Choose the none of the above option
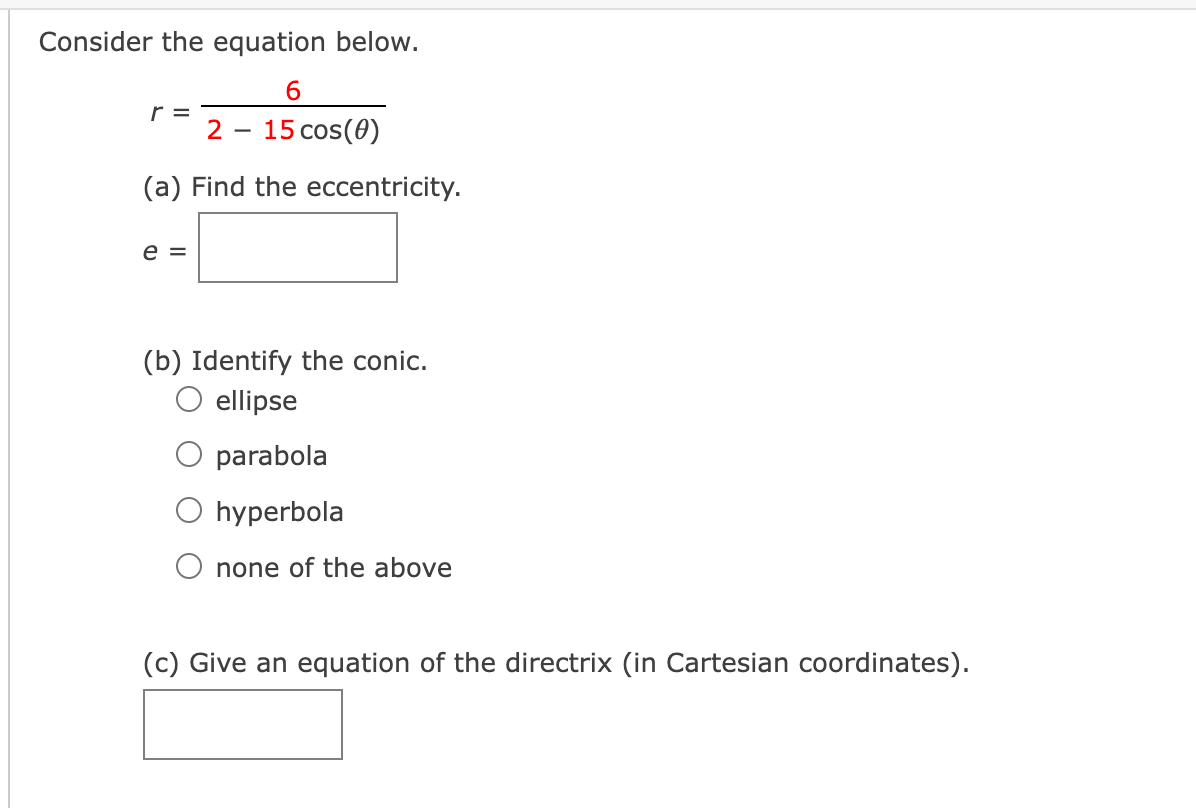This screenshot has height=808, width=1196. (189, 567)
